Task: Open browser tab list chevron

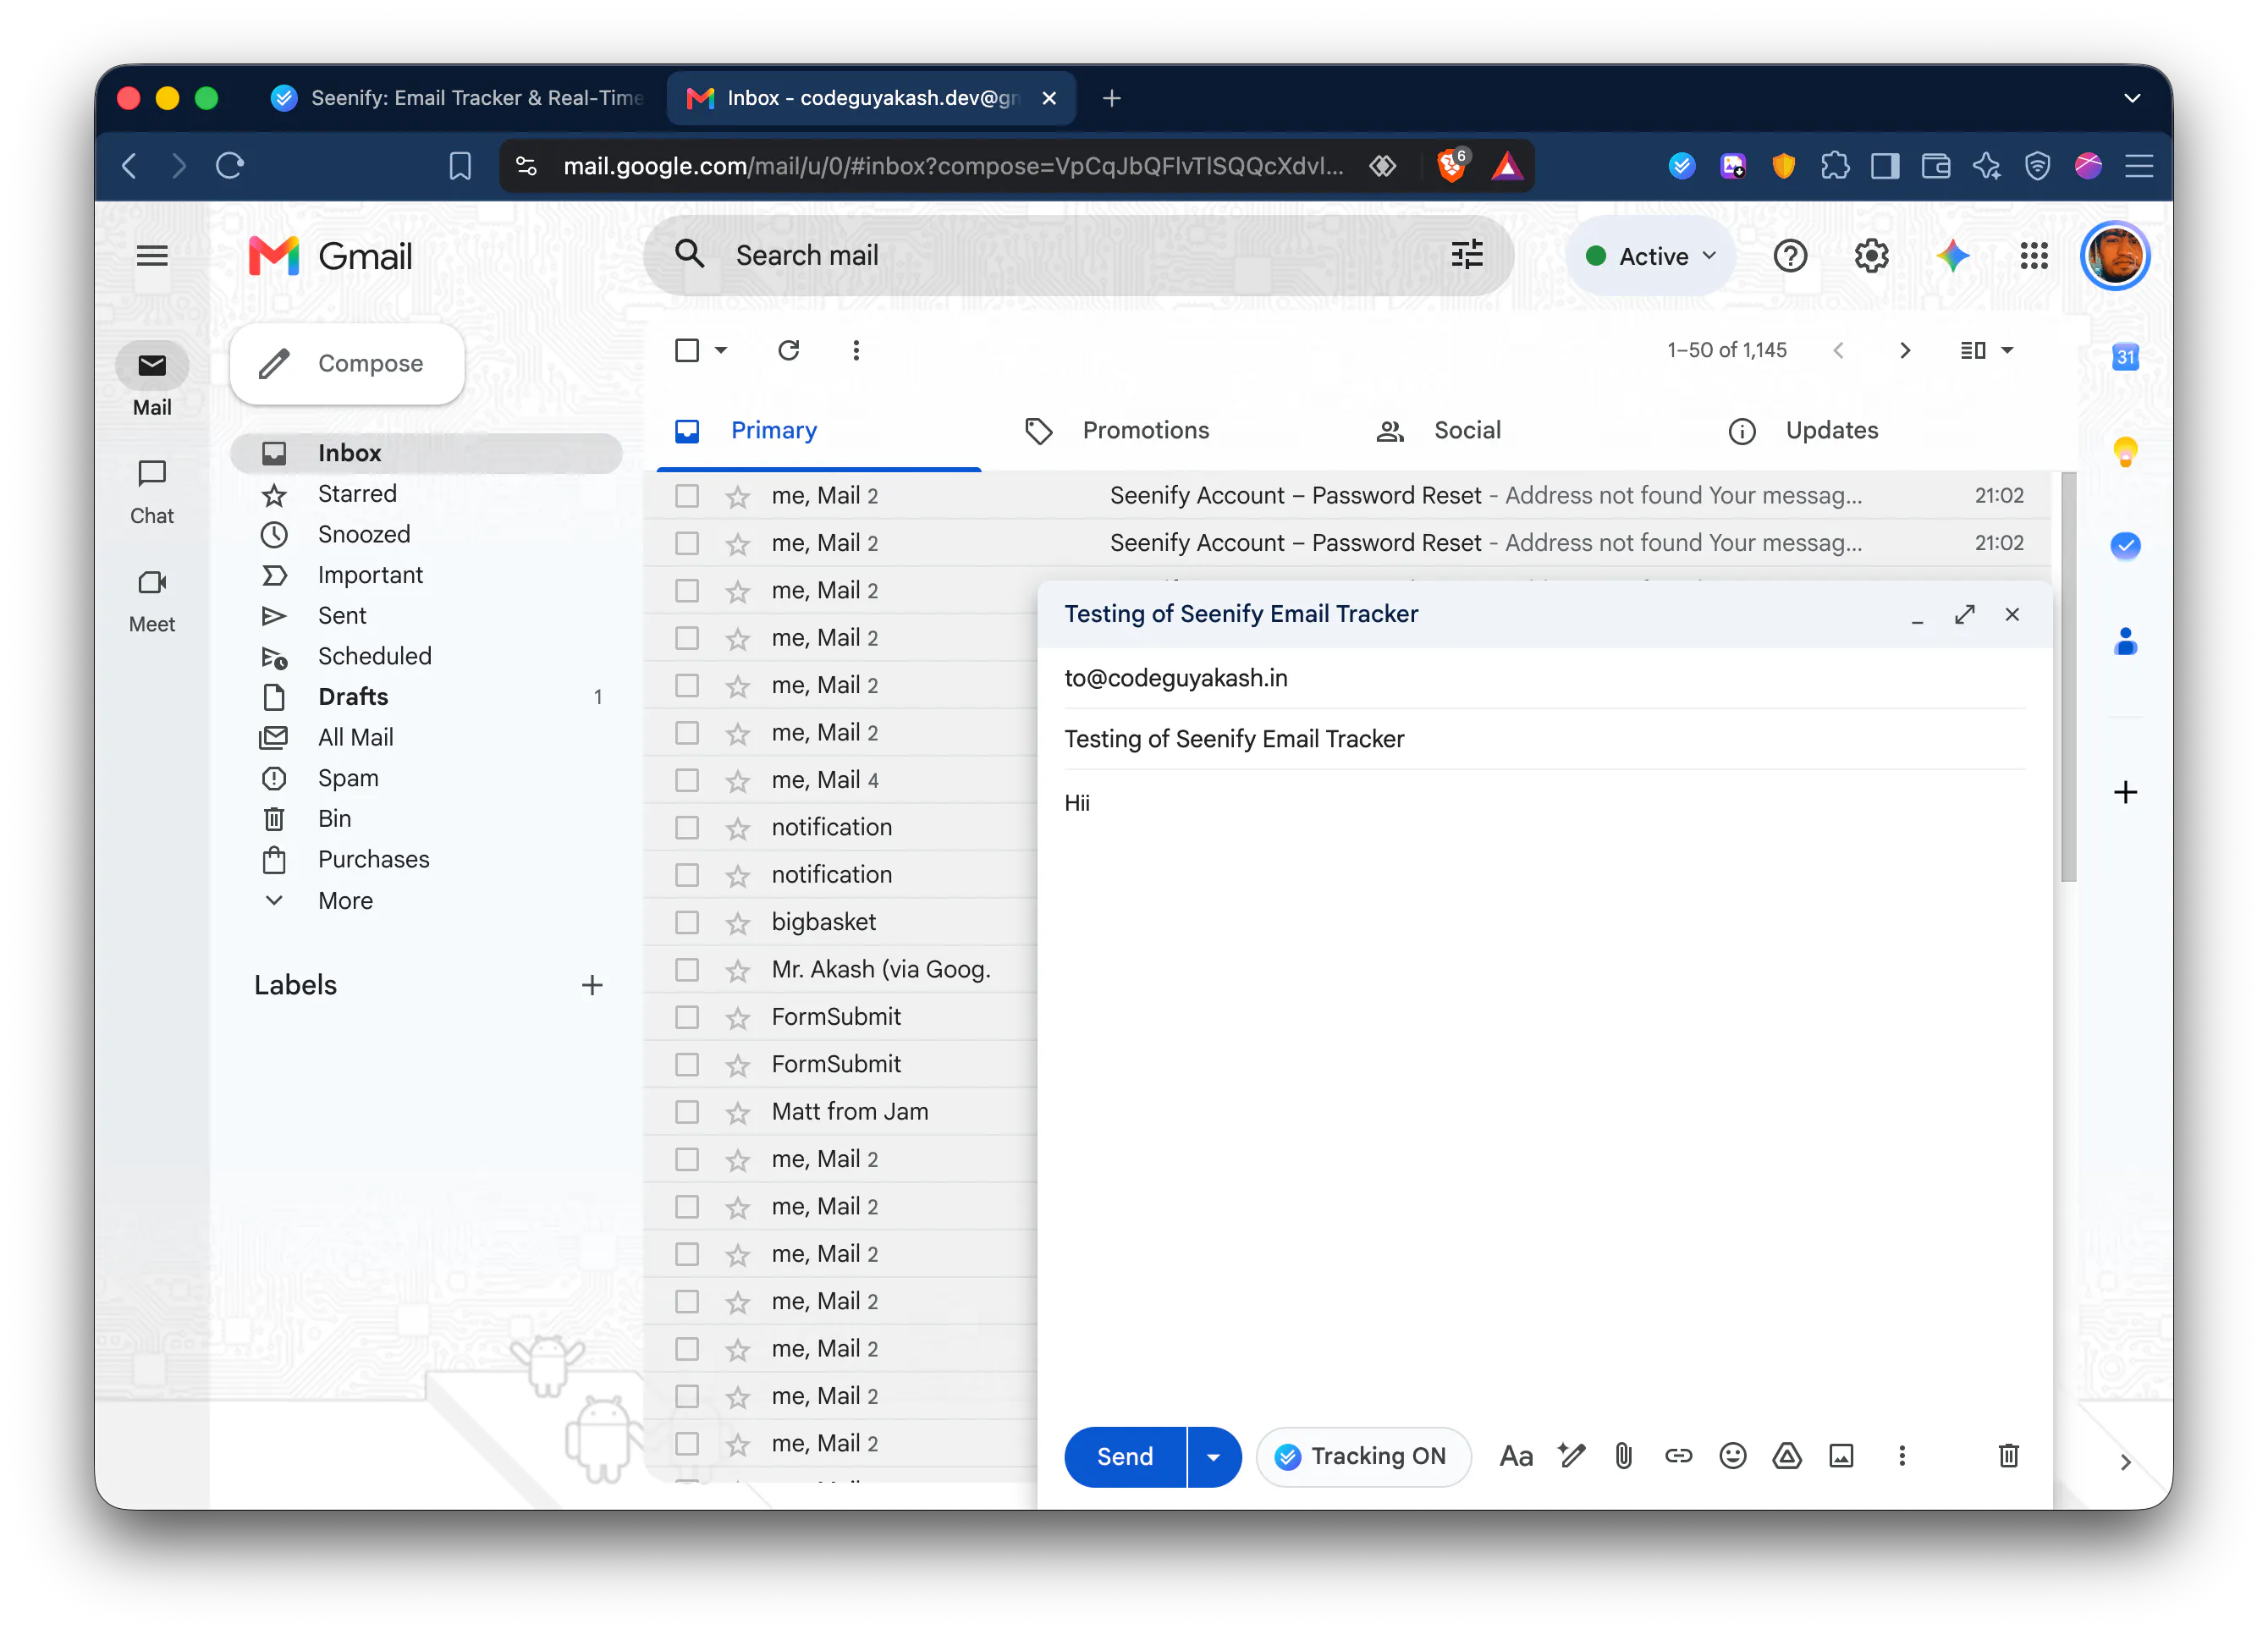Action: pyautogui.click(x=2131, y=98)
